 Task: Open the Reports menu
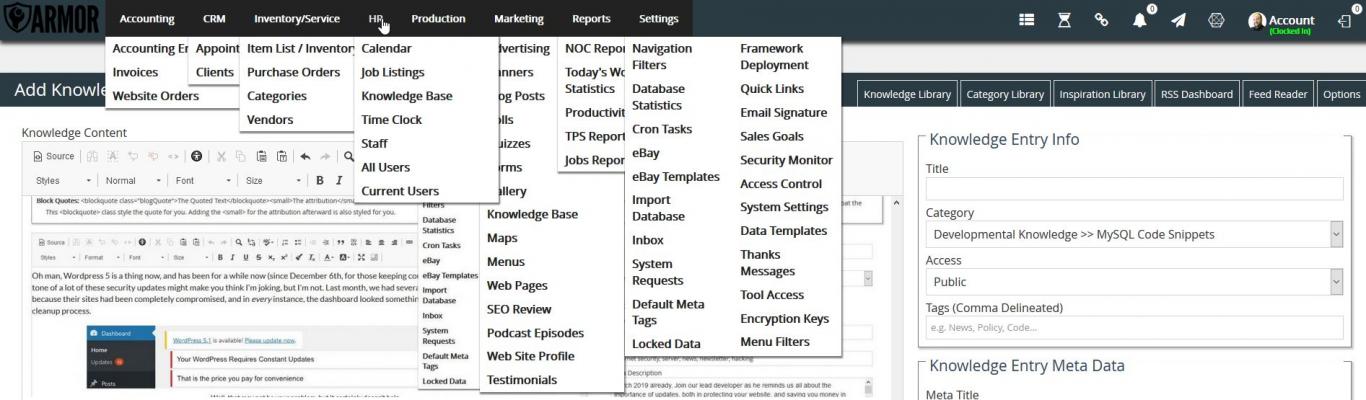pos(591,19)
